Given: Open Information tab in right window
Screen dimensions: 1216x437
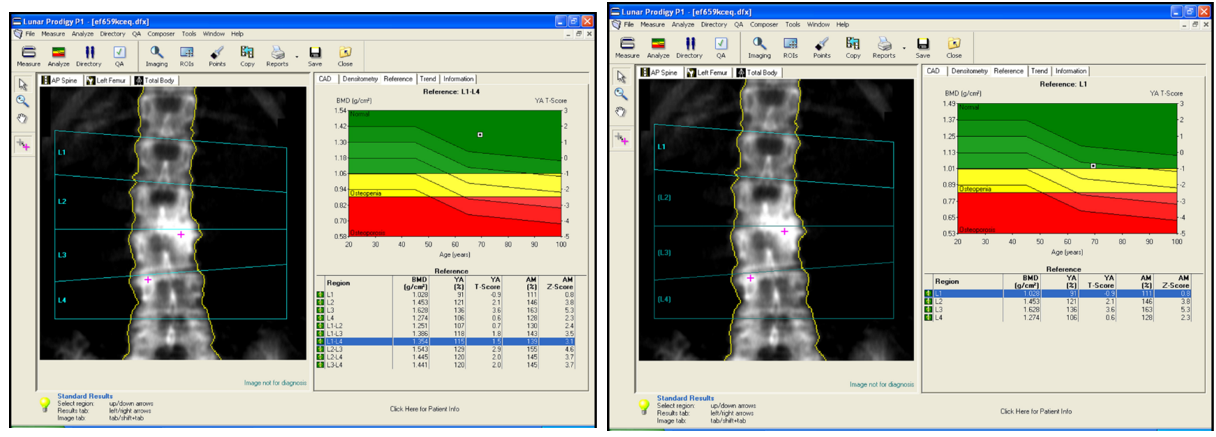Looking at the screenshot, I should (x=1070, y=71).
